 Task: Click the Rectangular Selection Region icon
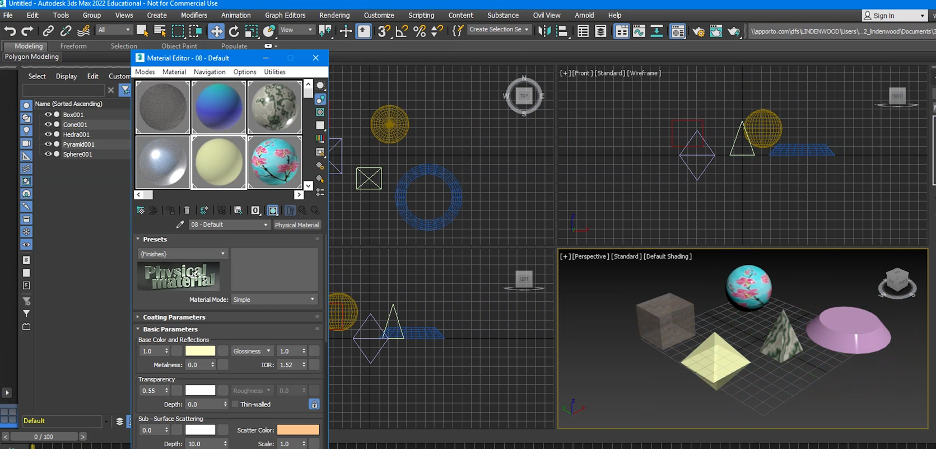(178, 30)
